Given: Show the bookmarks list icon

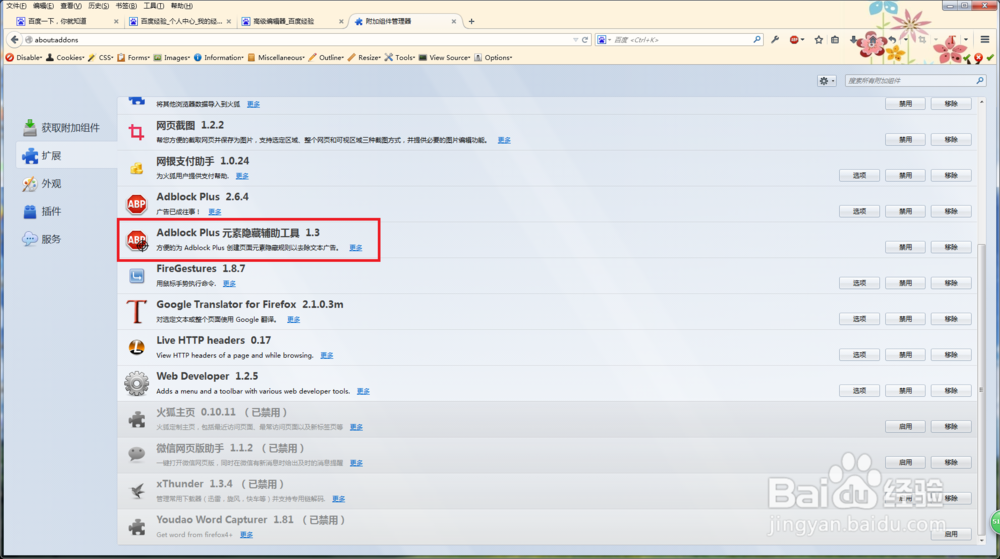Looking at the screenshot, I should [835, 40].
